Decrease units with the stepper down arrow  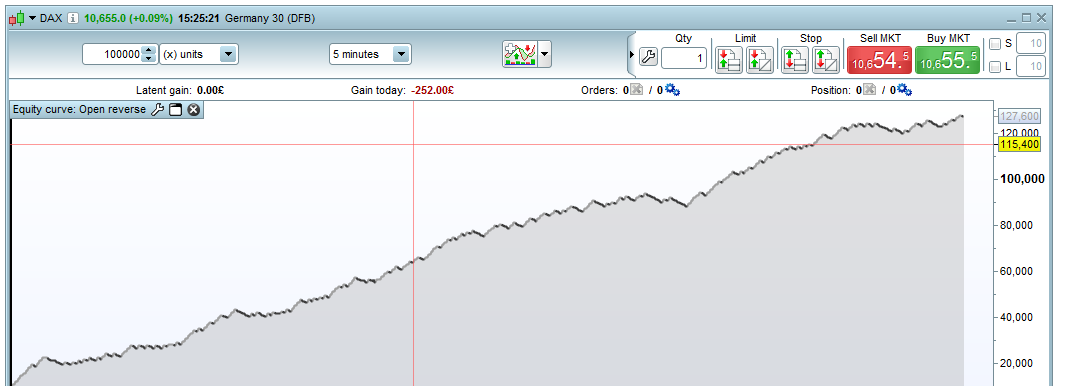click(x=149, y=59)
